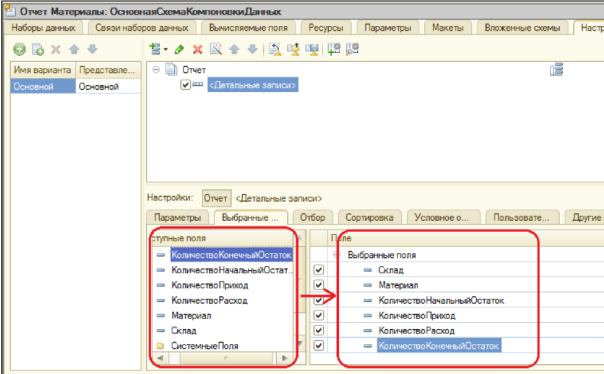Click the red X delete structure element icon

(x=198, y=49)
